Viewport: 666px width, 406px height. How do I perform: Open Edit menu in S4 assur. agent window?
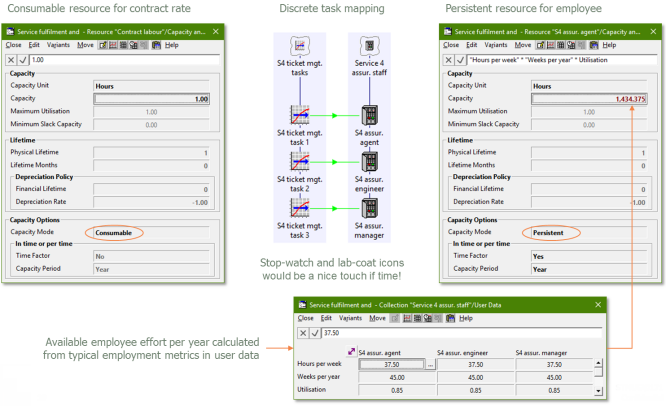470,45
